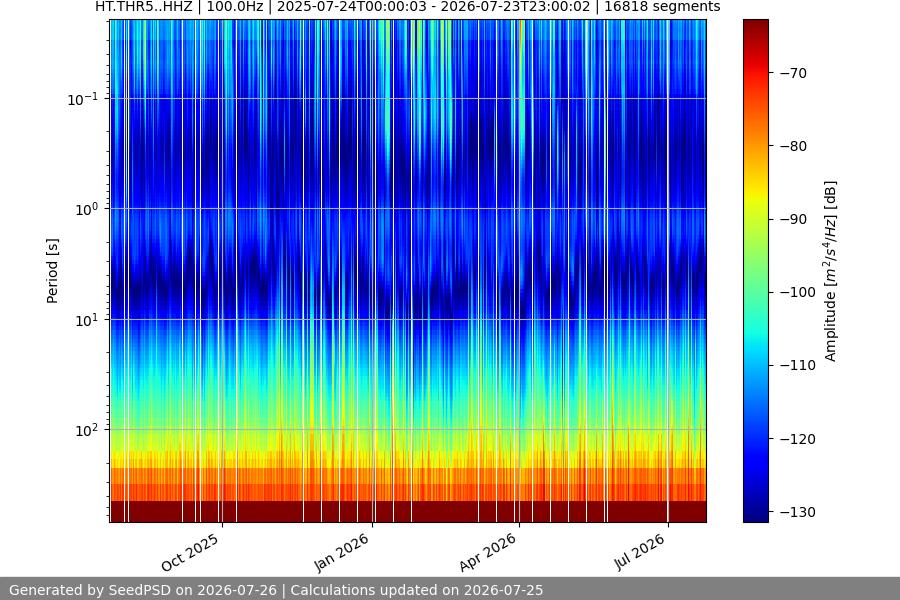900x600 pixels.
Task: Click the colorbar '−90' tick label
Action: tap(793, 219)
